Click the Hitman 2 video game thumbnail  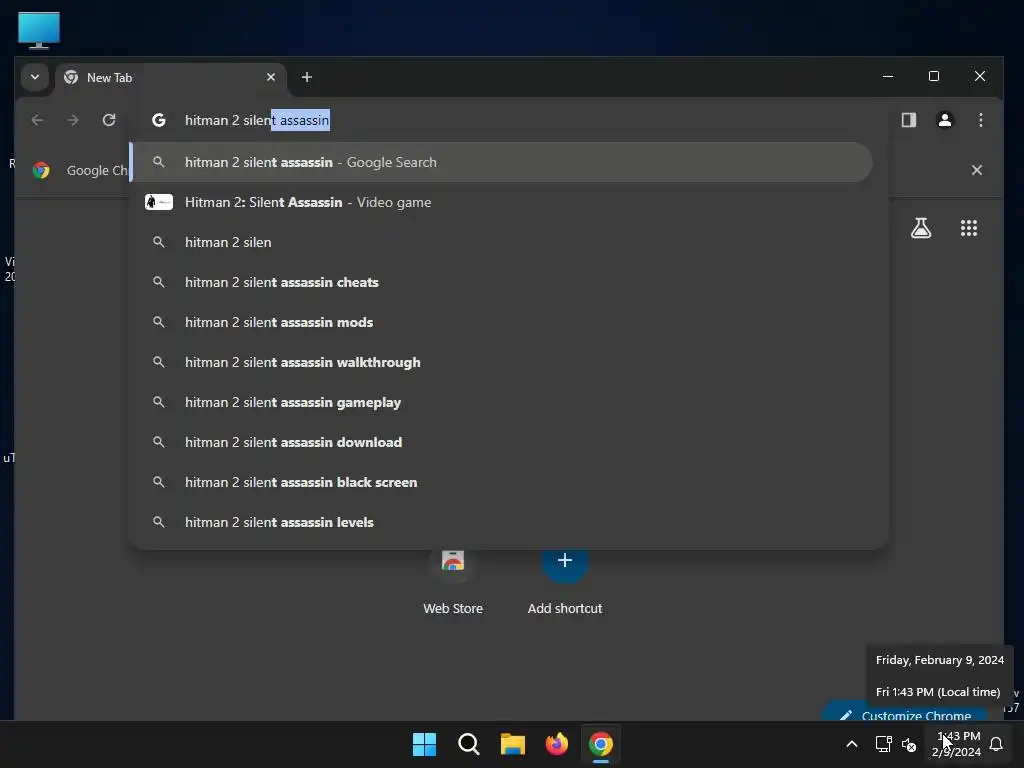pyautogui.click(x=159, y=202)
